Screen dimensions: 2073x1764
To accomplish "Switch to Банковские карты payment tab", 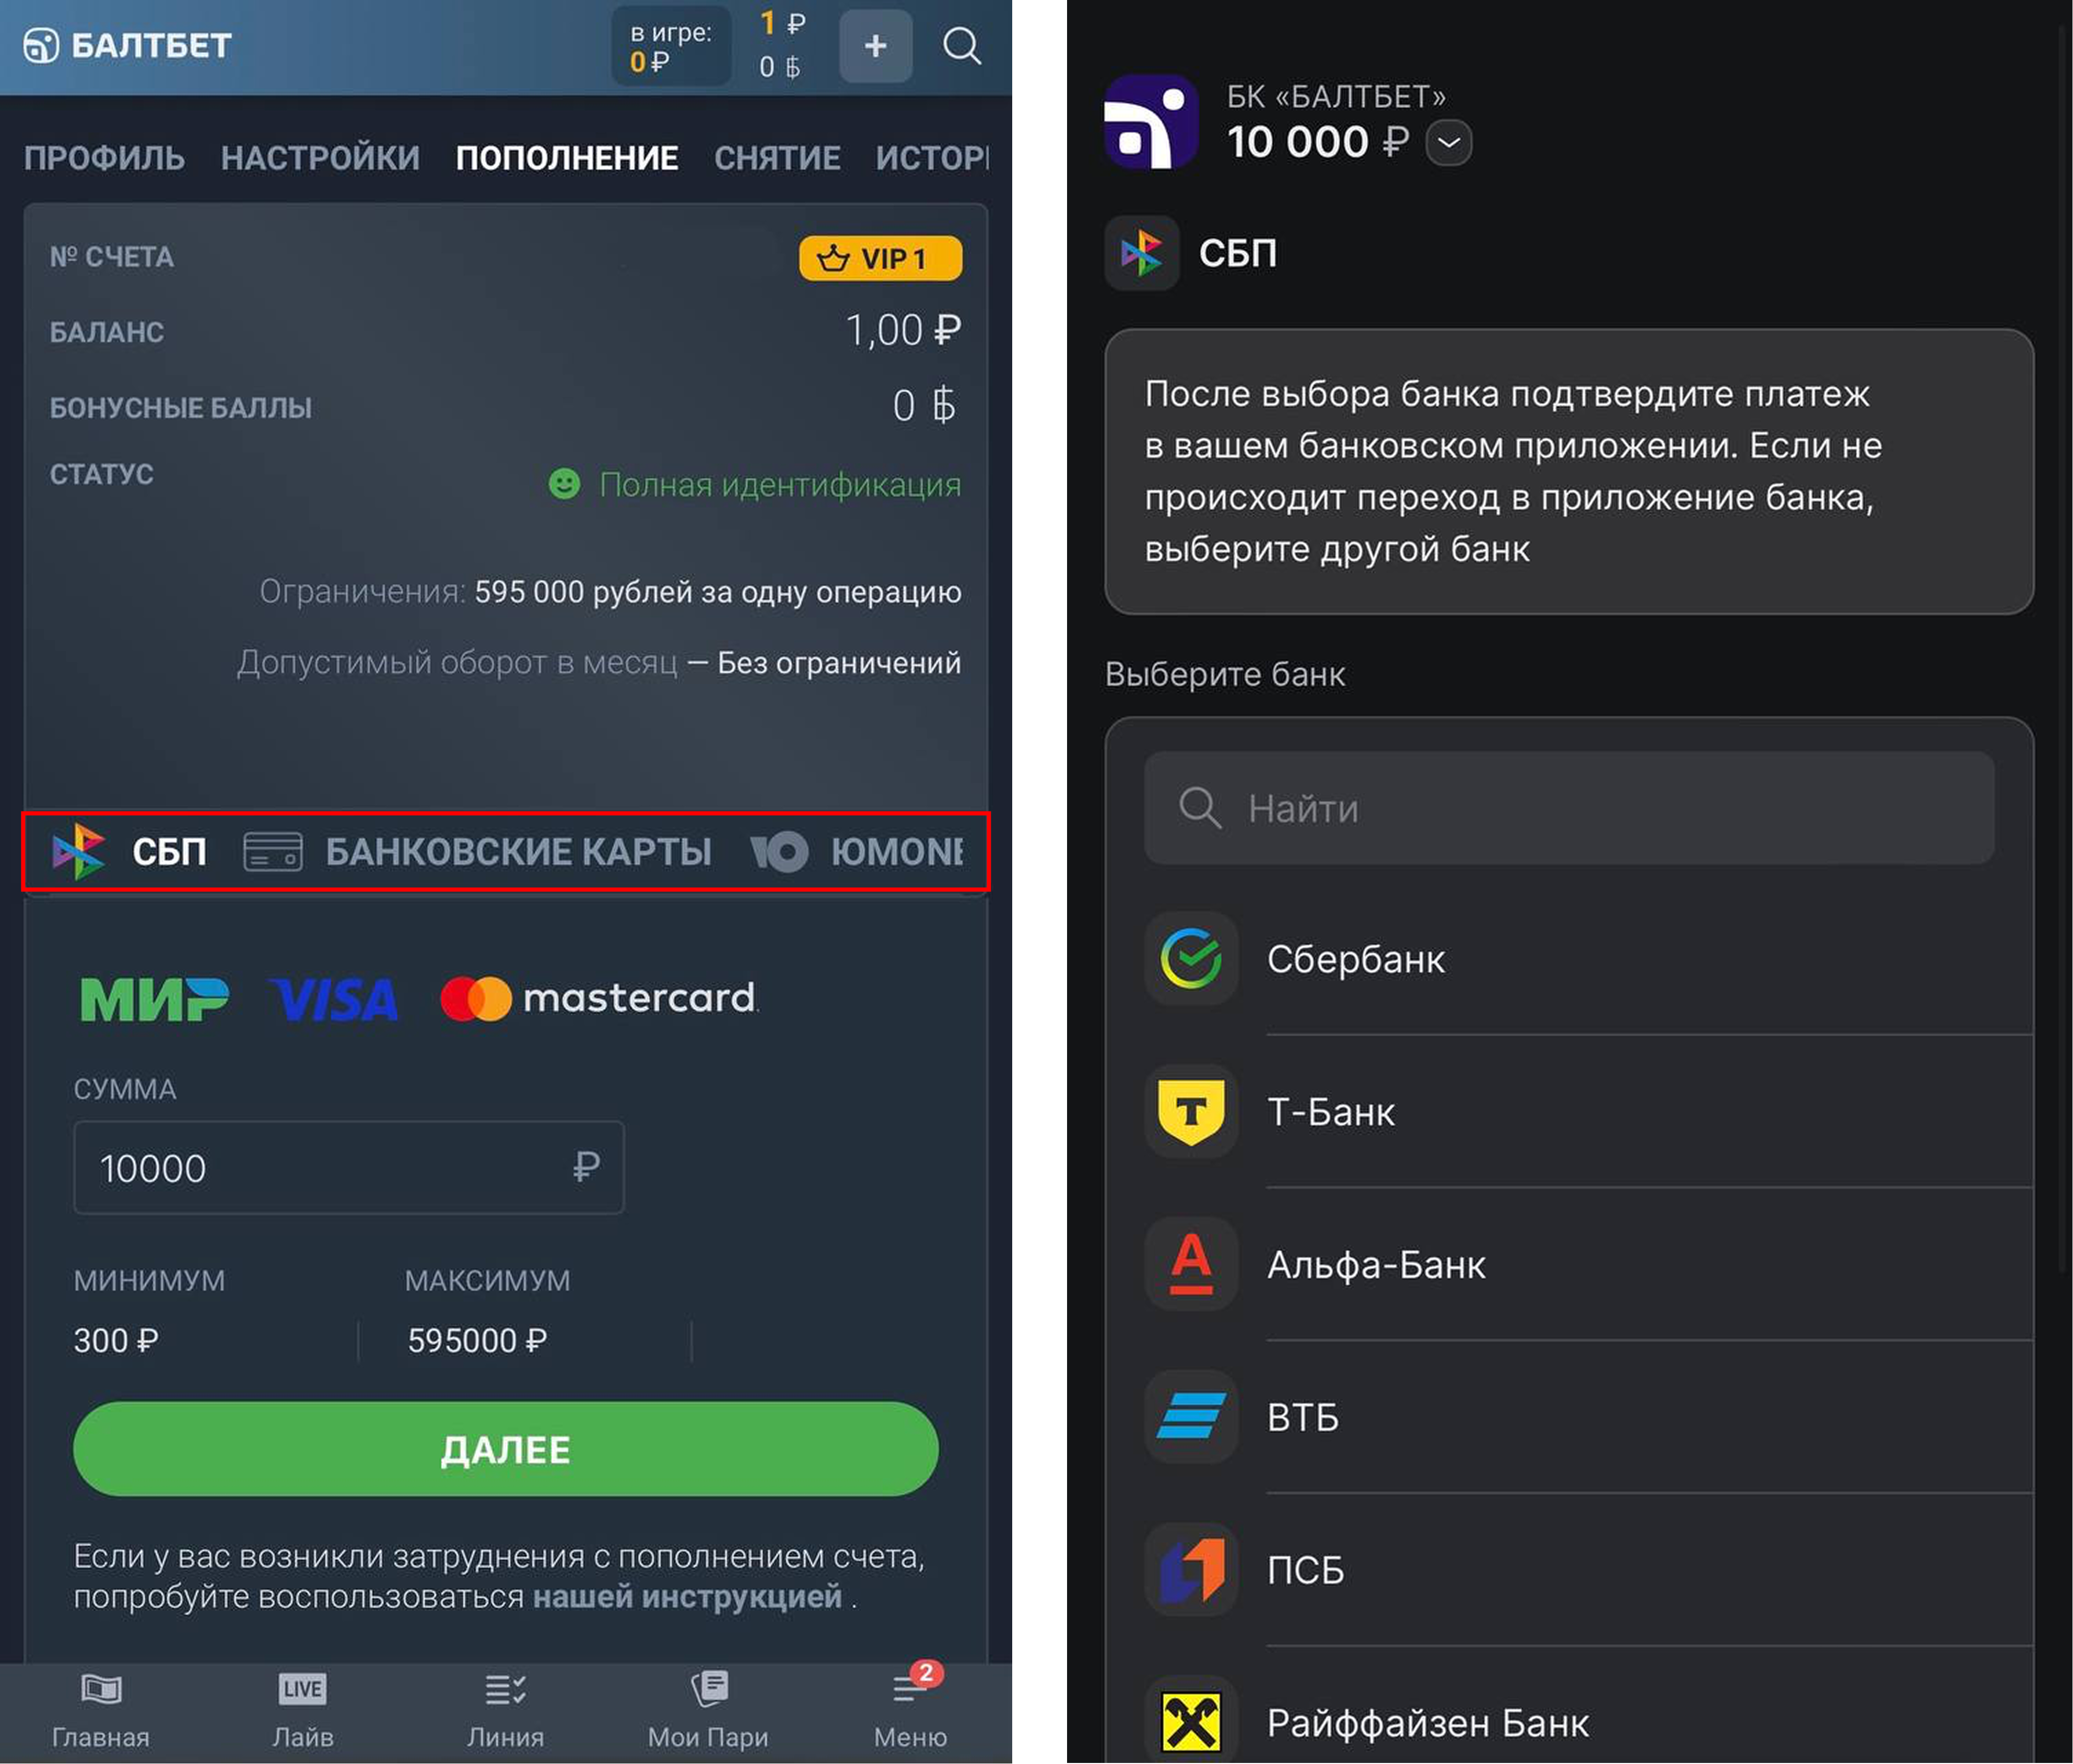I will [478, 852].
